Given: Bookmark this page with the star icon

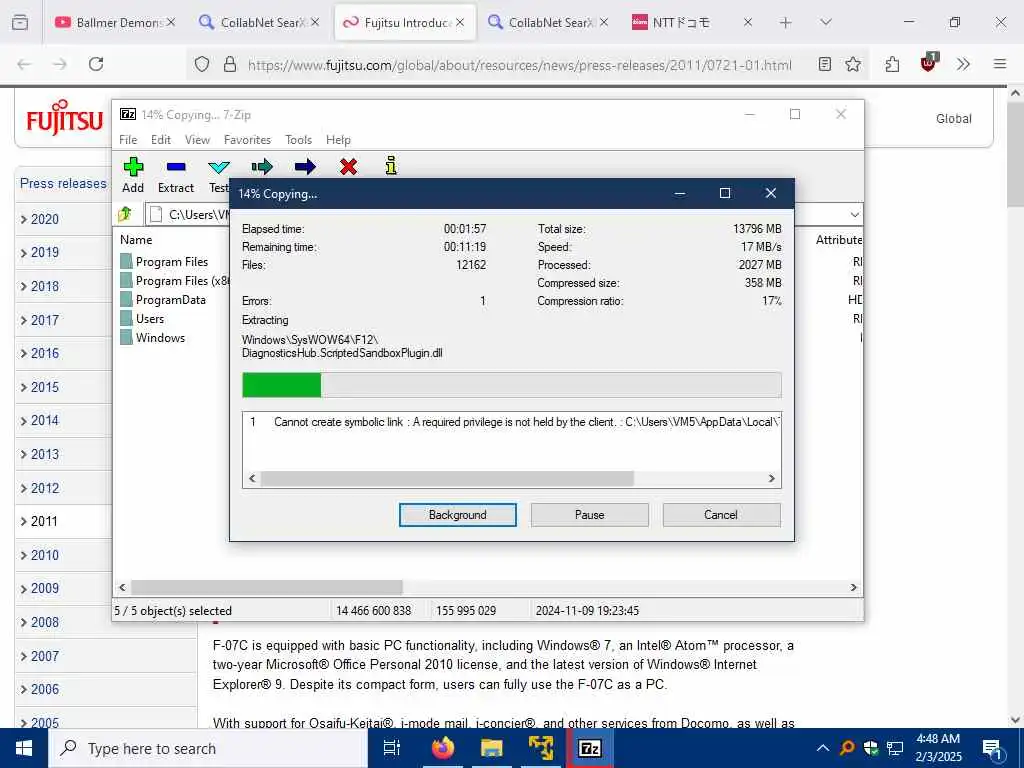Looking at the screenshot, I should point(853,64).
